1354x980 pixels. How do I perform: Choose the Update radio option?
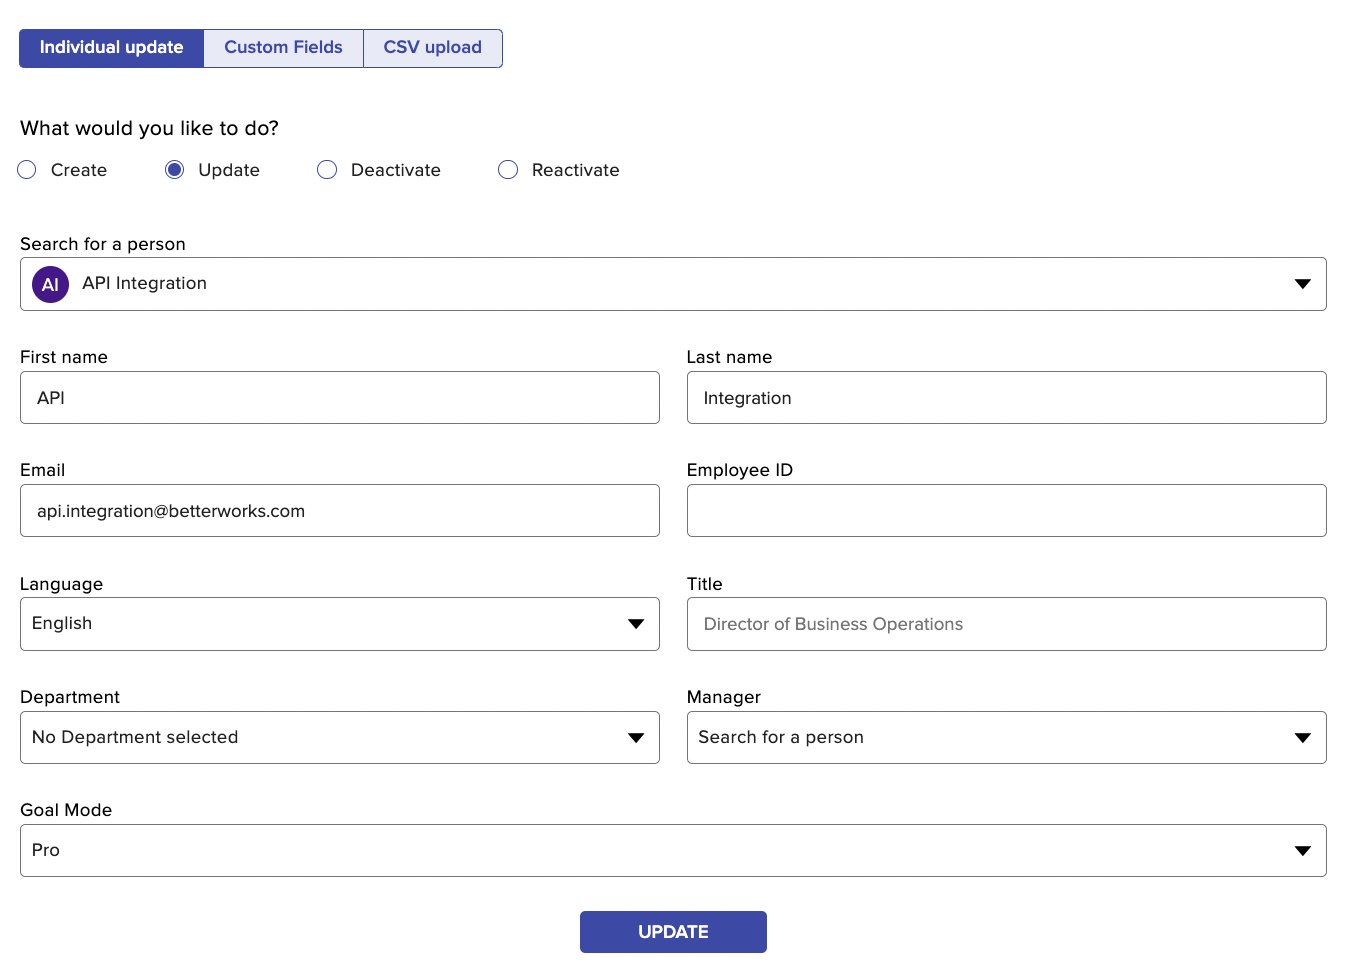[175, 170]
